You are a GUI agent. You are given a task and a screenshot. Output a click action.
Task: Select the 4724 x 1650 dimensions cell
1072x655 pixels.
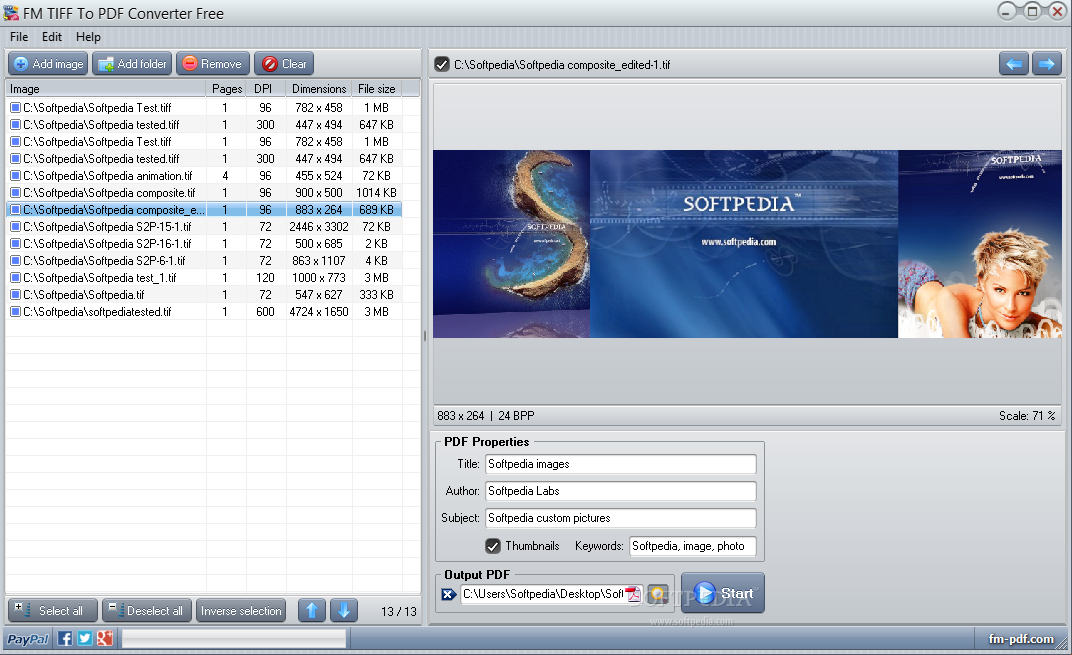pyautogui.click(x=319, y=312)
